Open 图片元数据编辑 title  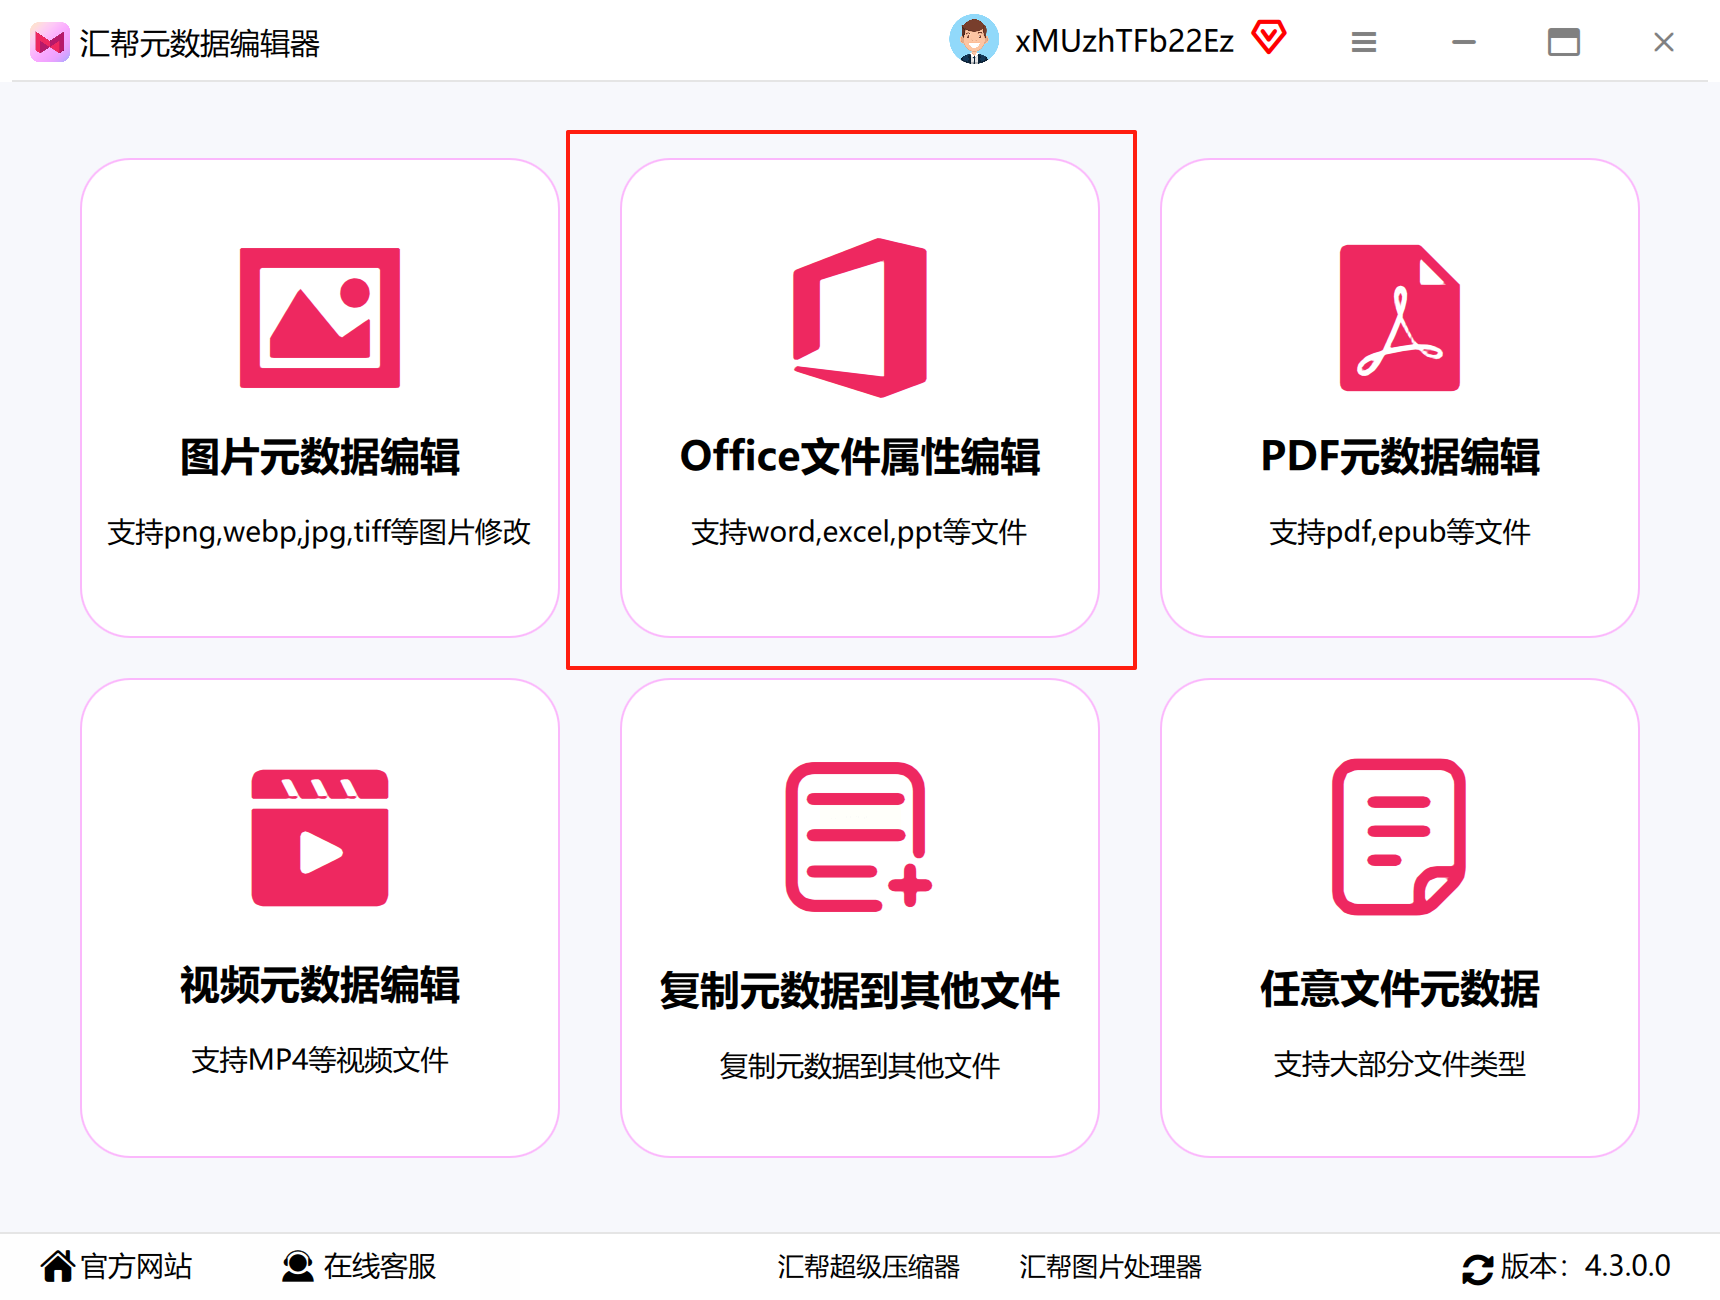click(320, 457)
